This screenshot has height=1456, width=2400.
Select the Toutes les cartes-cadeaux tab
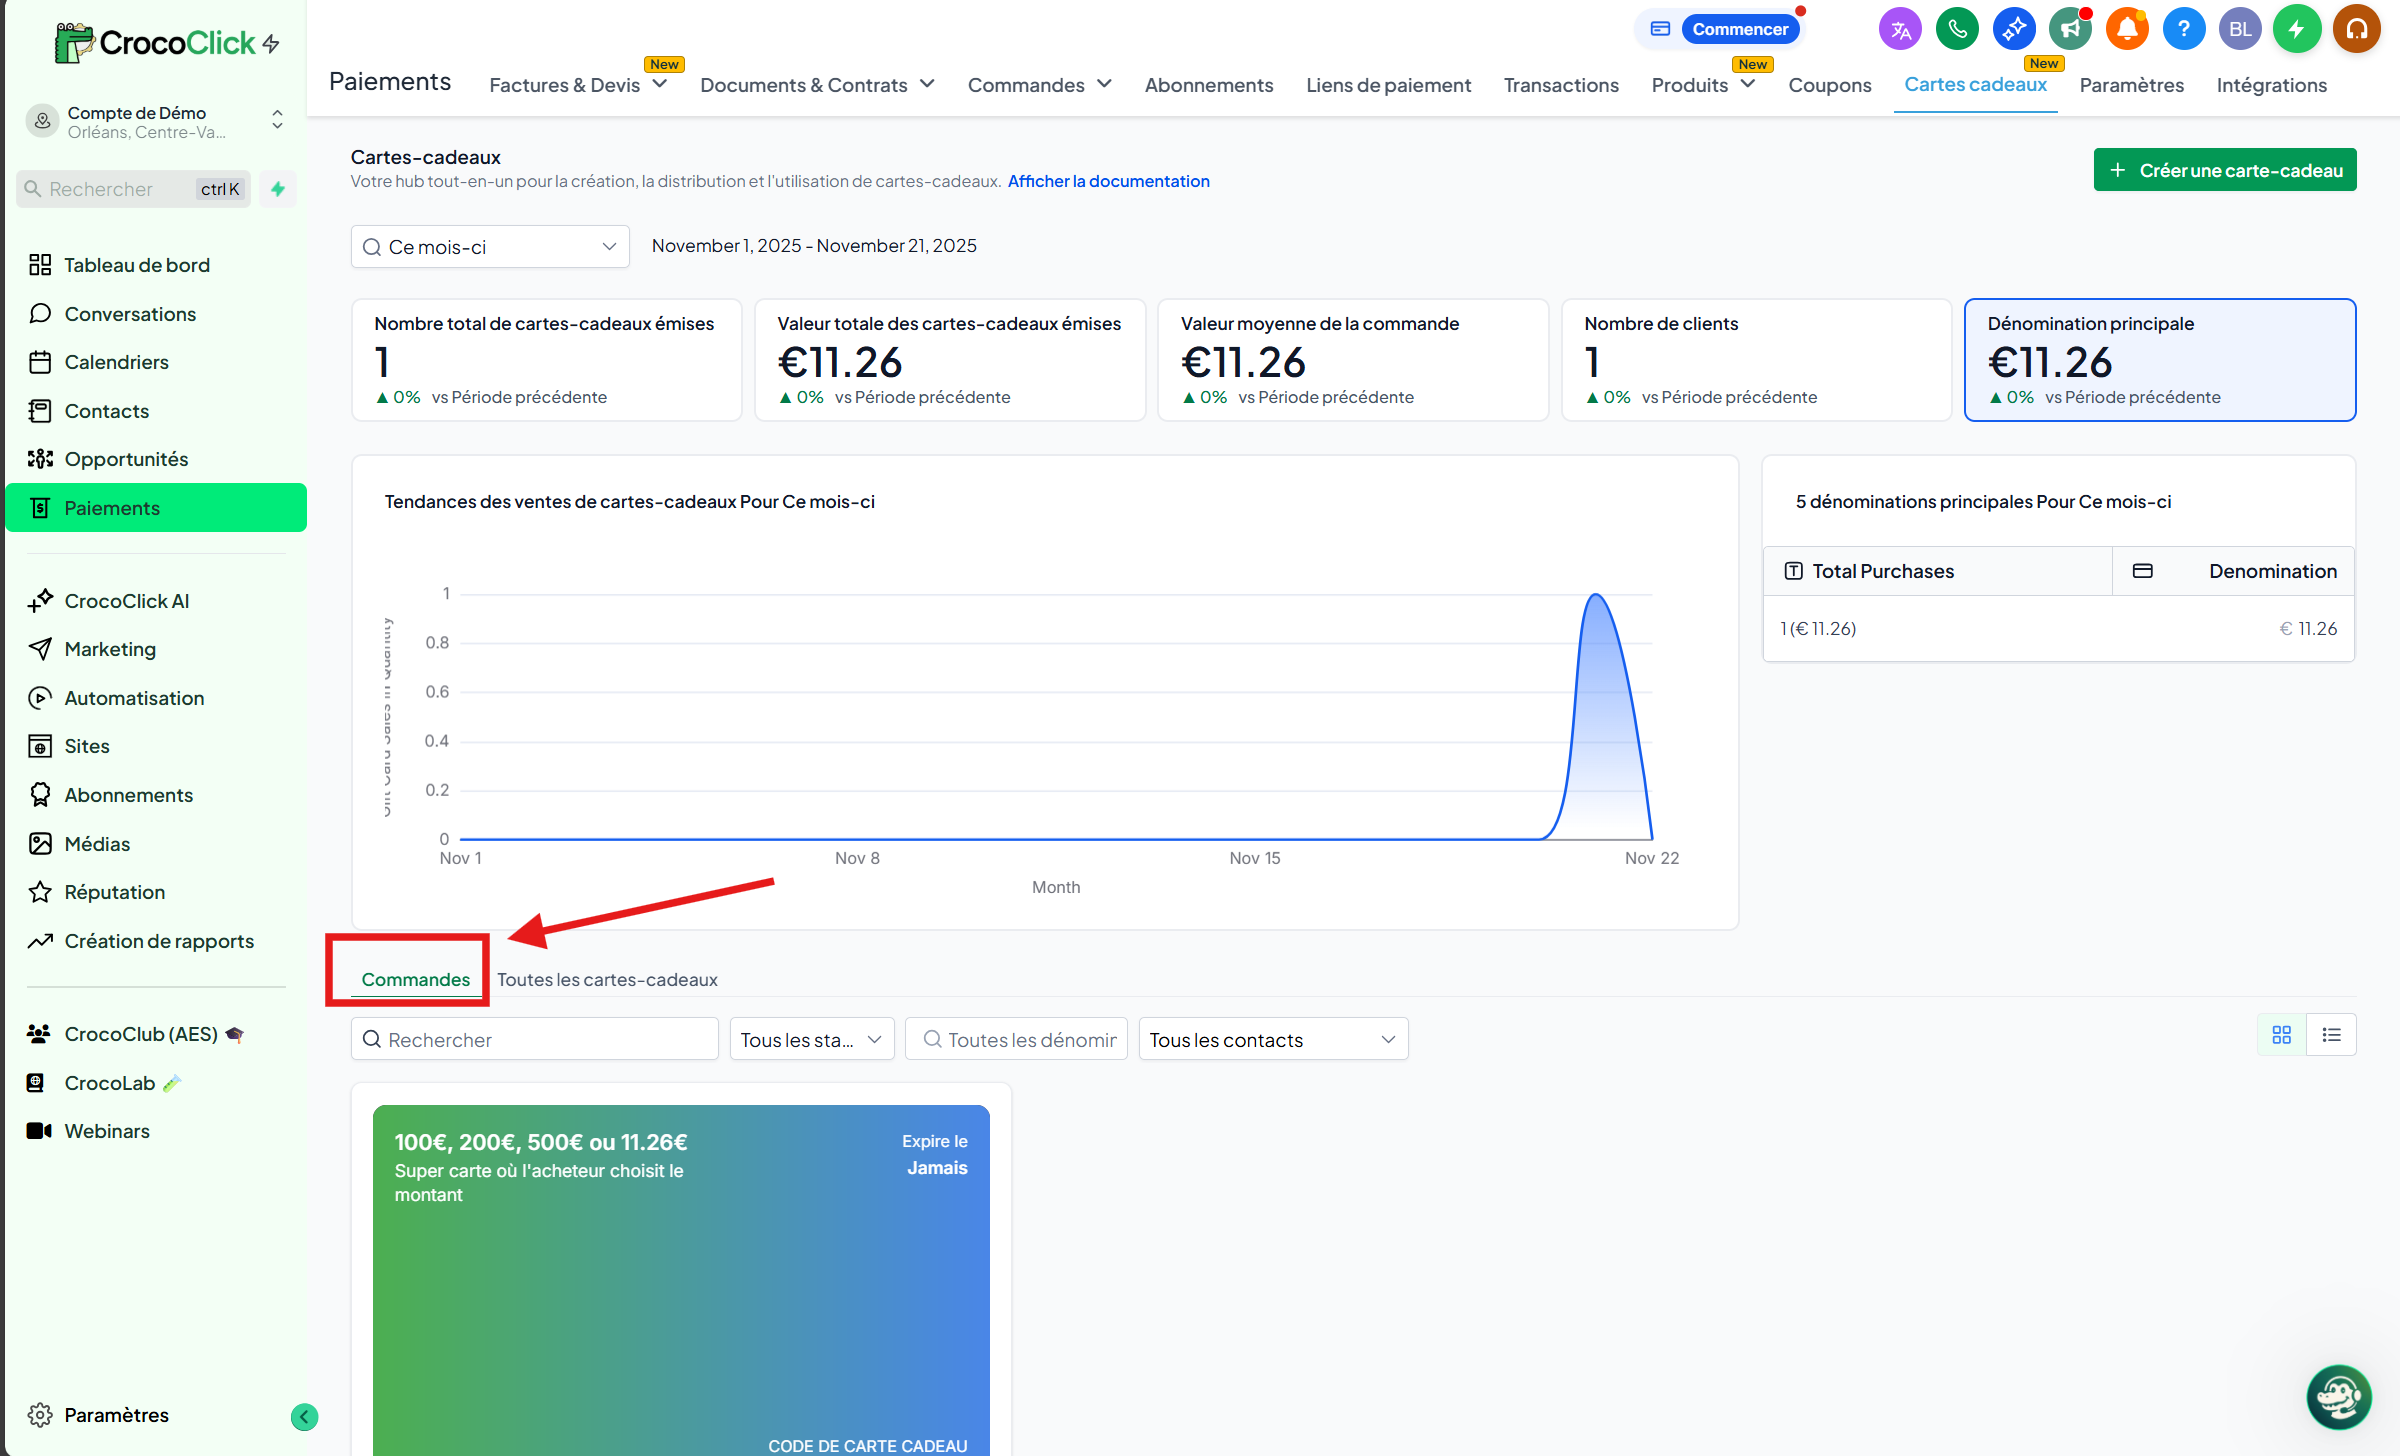[607, 980]
